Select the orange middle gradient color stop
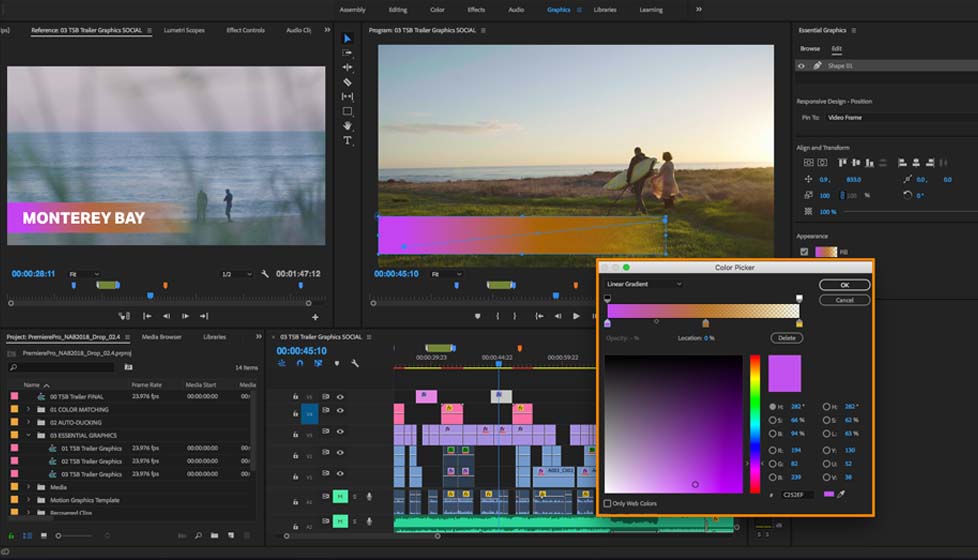The image size is (978, 560). click(705, 323)
